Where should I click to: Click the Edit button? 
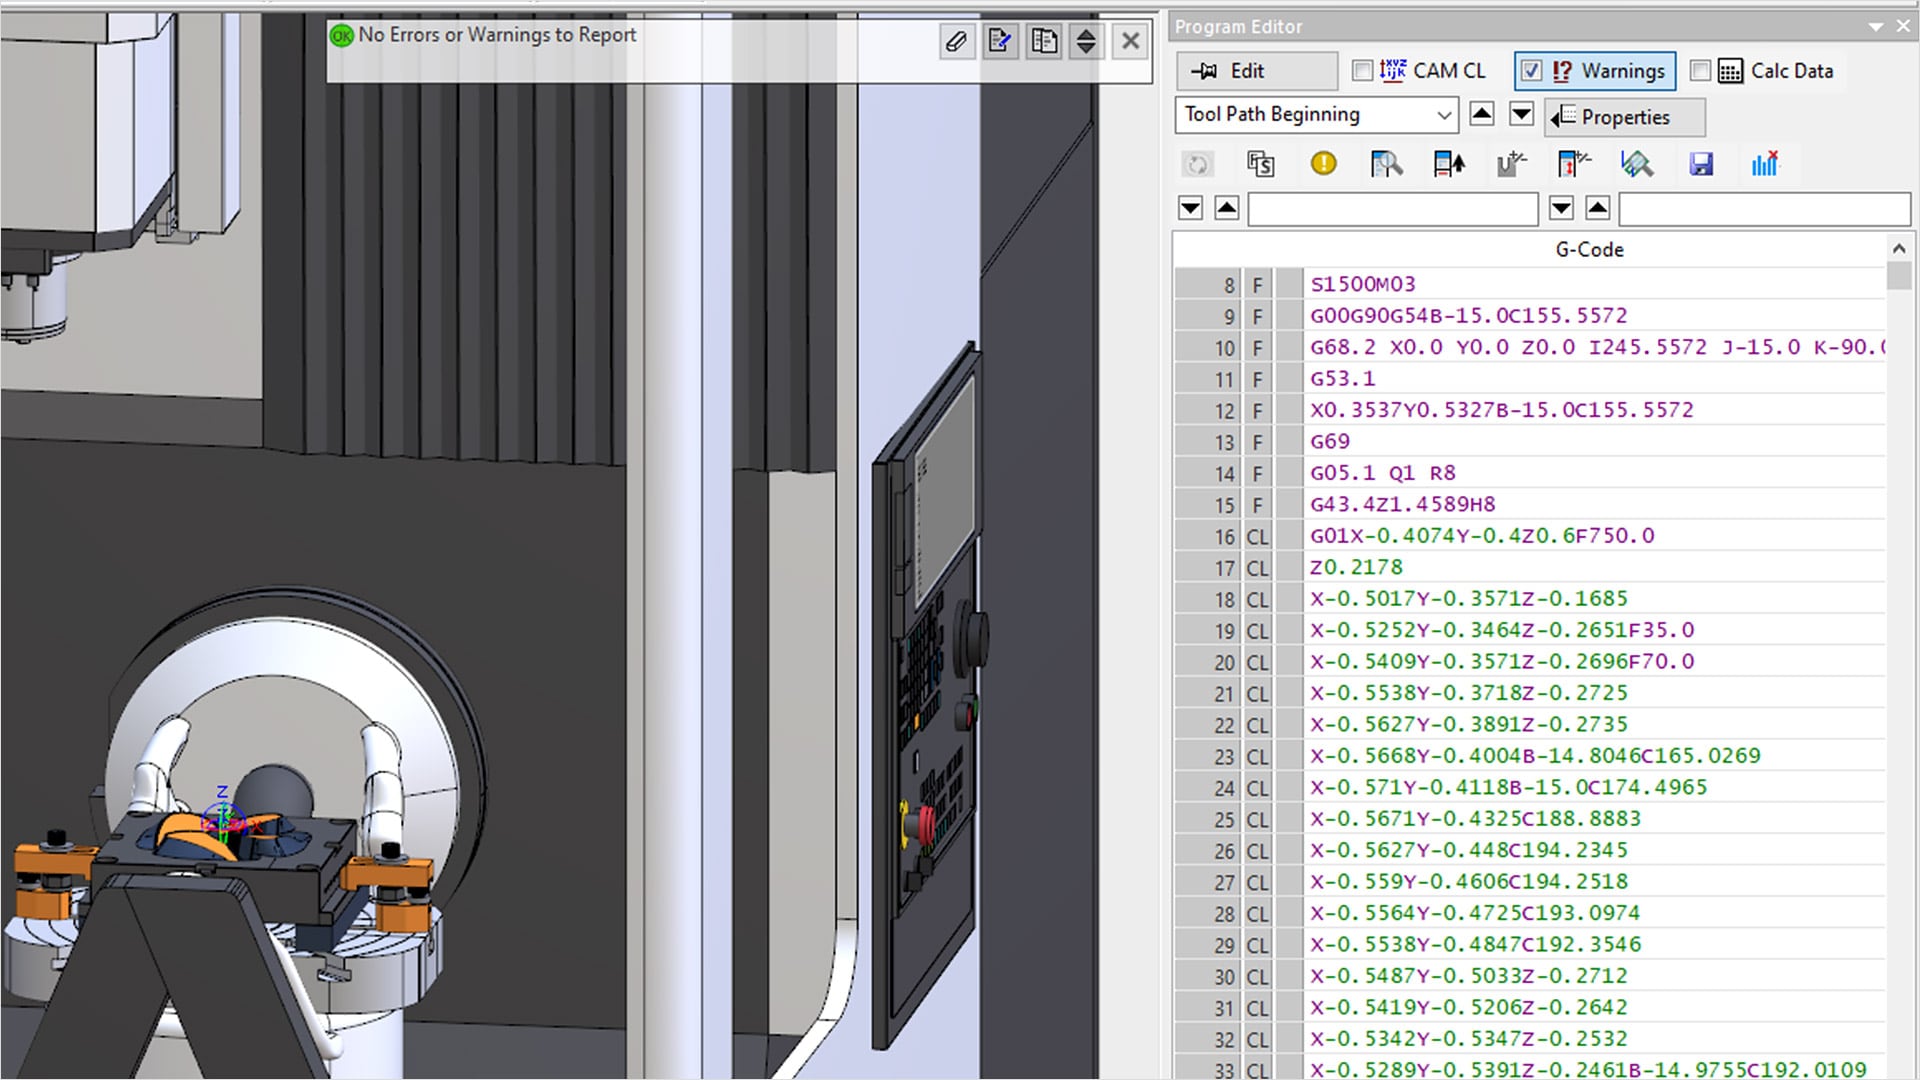(1257, 71)
